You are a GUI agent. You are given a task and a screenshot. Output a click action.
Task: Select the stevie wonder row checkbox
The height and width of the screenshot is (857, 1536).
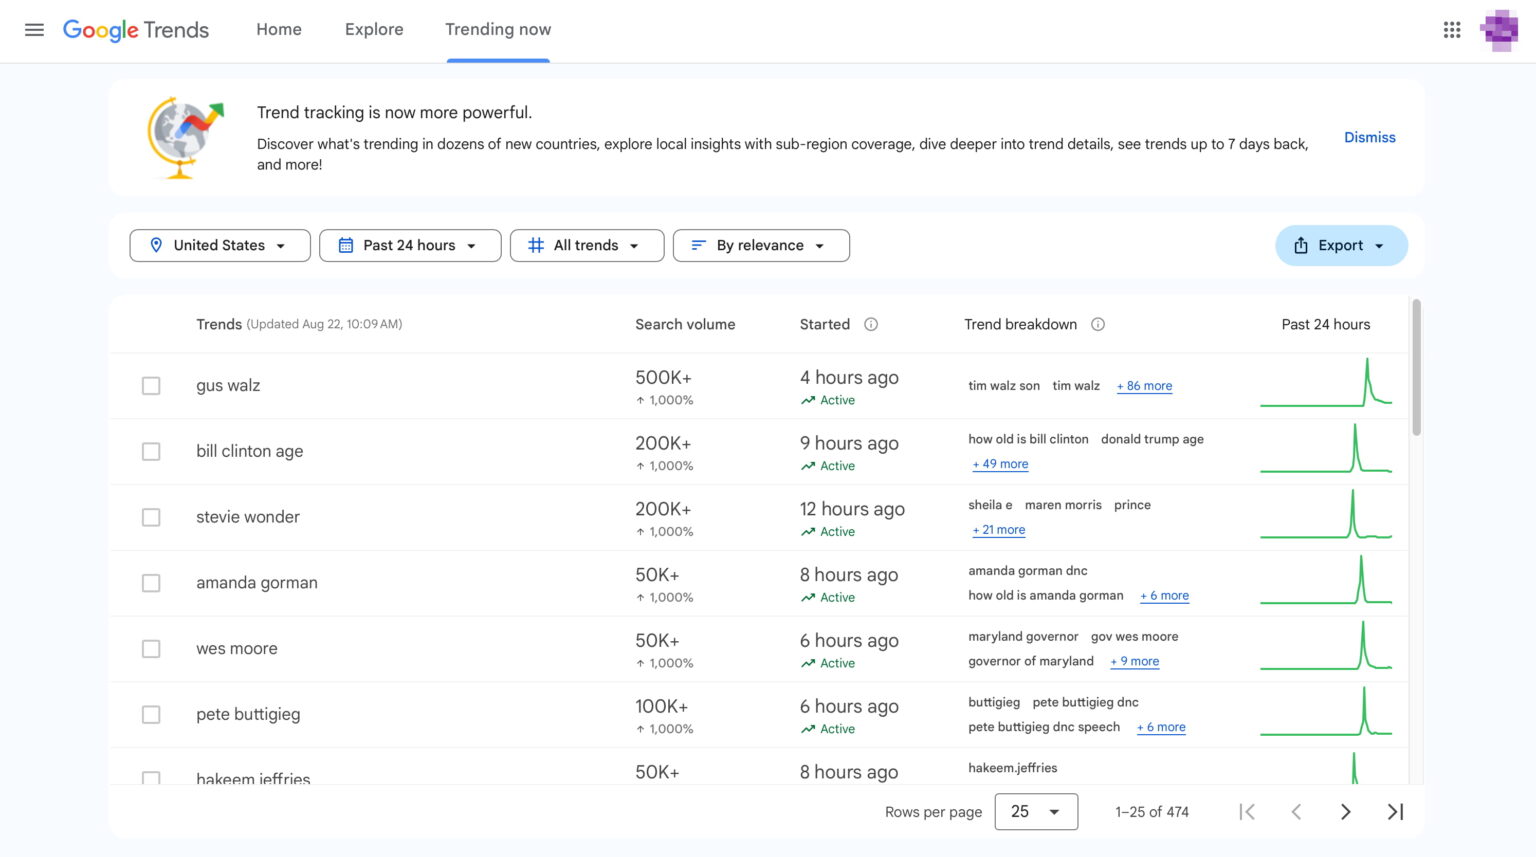click(151, 517)
